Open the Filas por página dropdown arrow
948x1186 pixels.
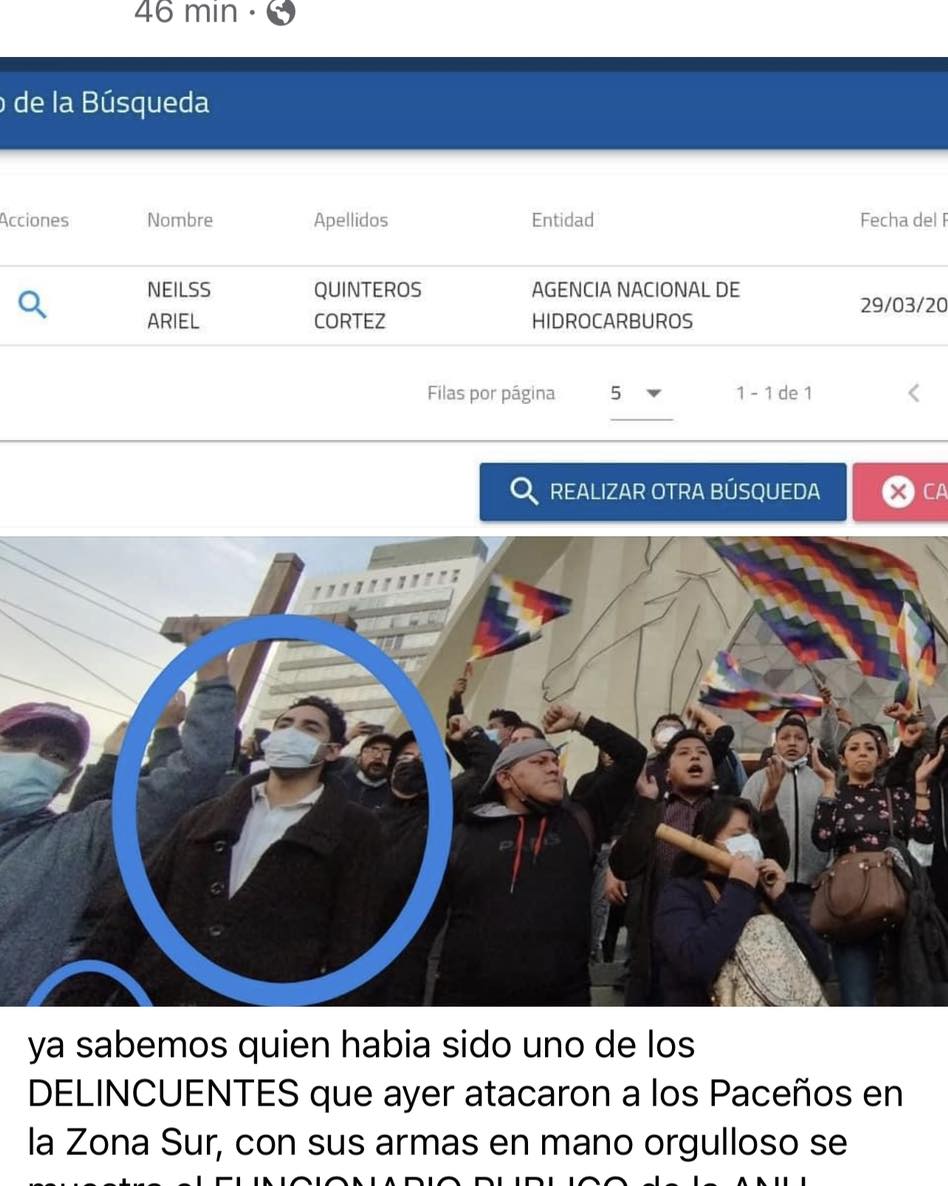(654, 393)
